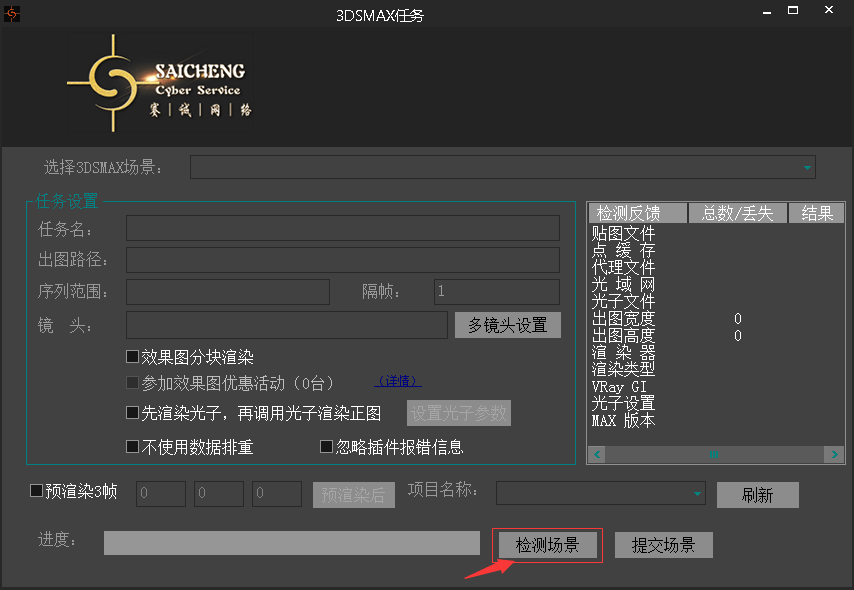
Task: Click the 镜头 input field
Action: [286, 325]
